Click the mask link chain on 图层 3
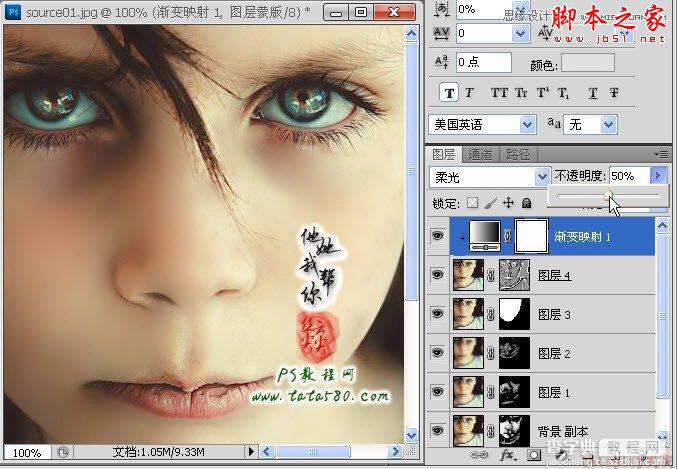 [x=491, y=314]
